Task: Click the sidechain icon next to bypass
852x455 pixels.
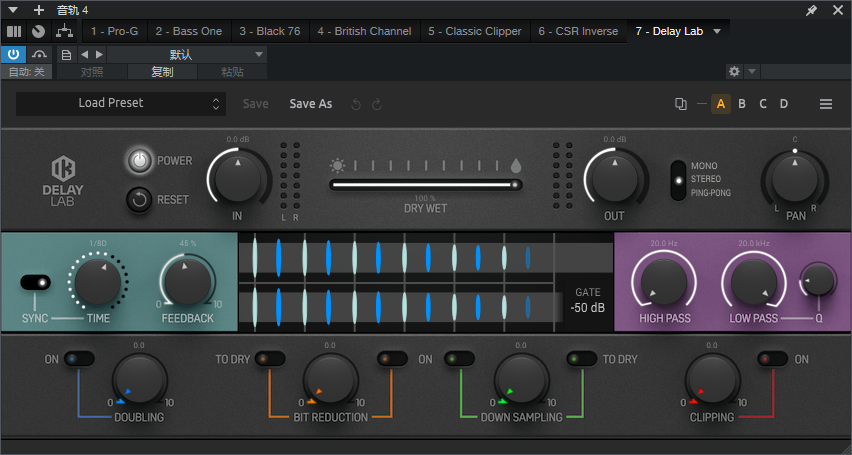Action: pyautogui.click(x=39, y=54)
